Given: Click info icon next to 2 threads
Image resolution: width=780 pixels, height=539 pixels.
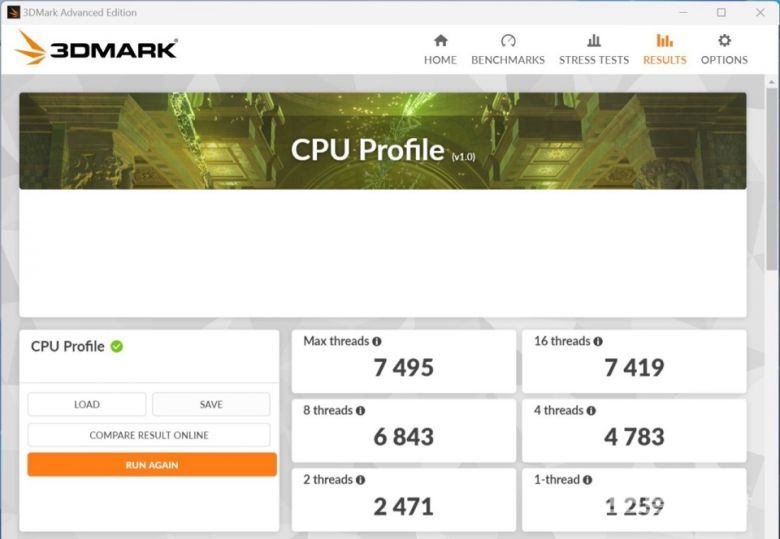Looking at the screenshot, I should tap(361, 480).
